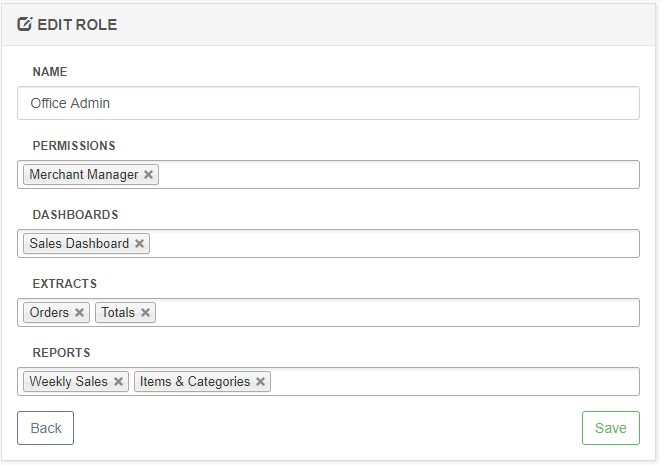Remove the Merchant Manager permission tag
This screenshot has height=465, width=663.
(x=148, y=175)
